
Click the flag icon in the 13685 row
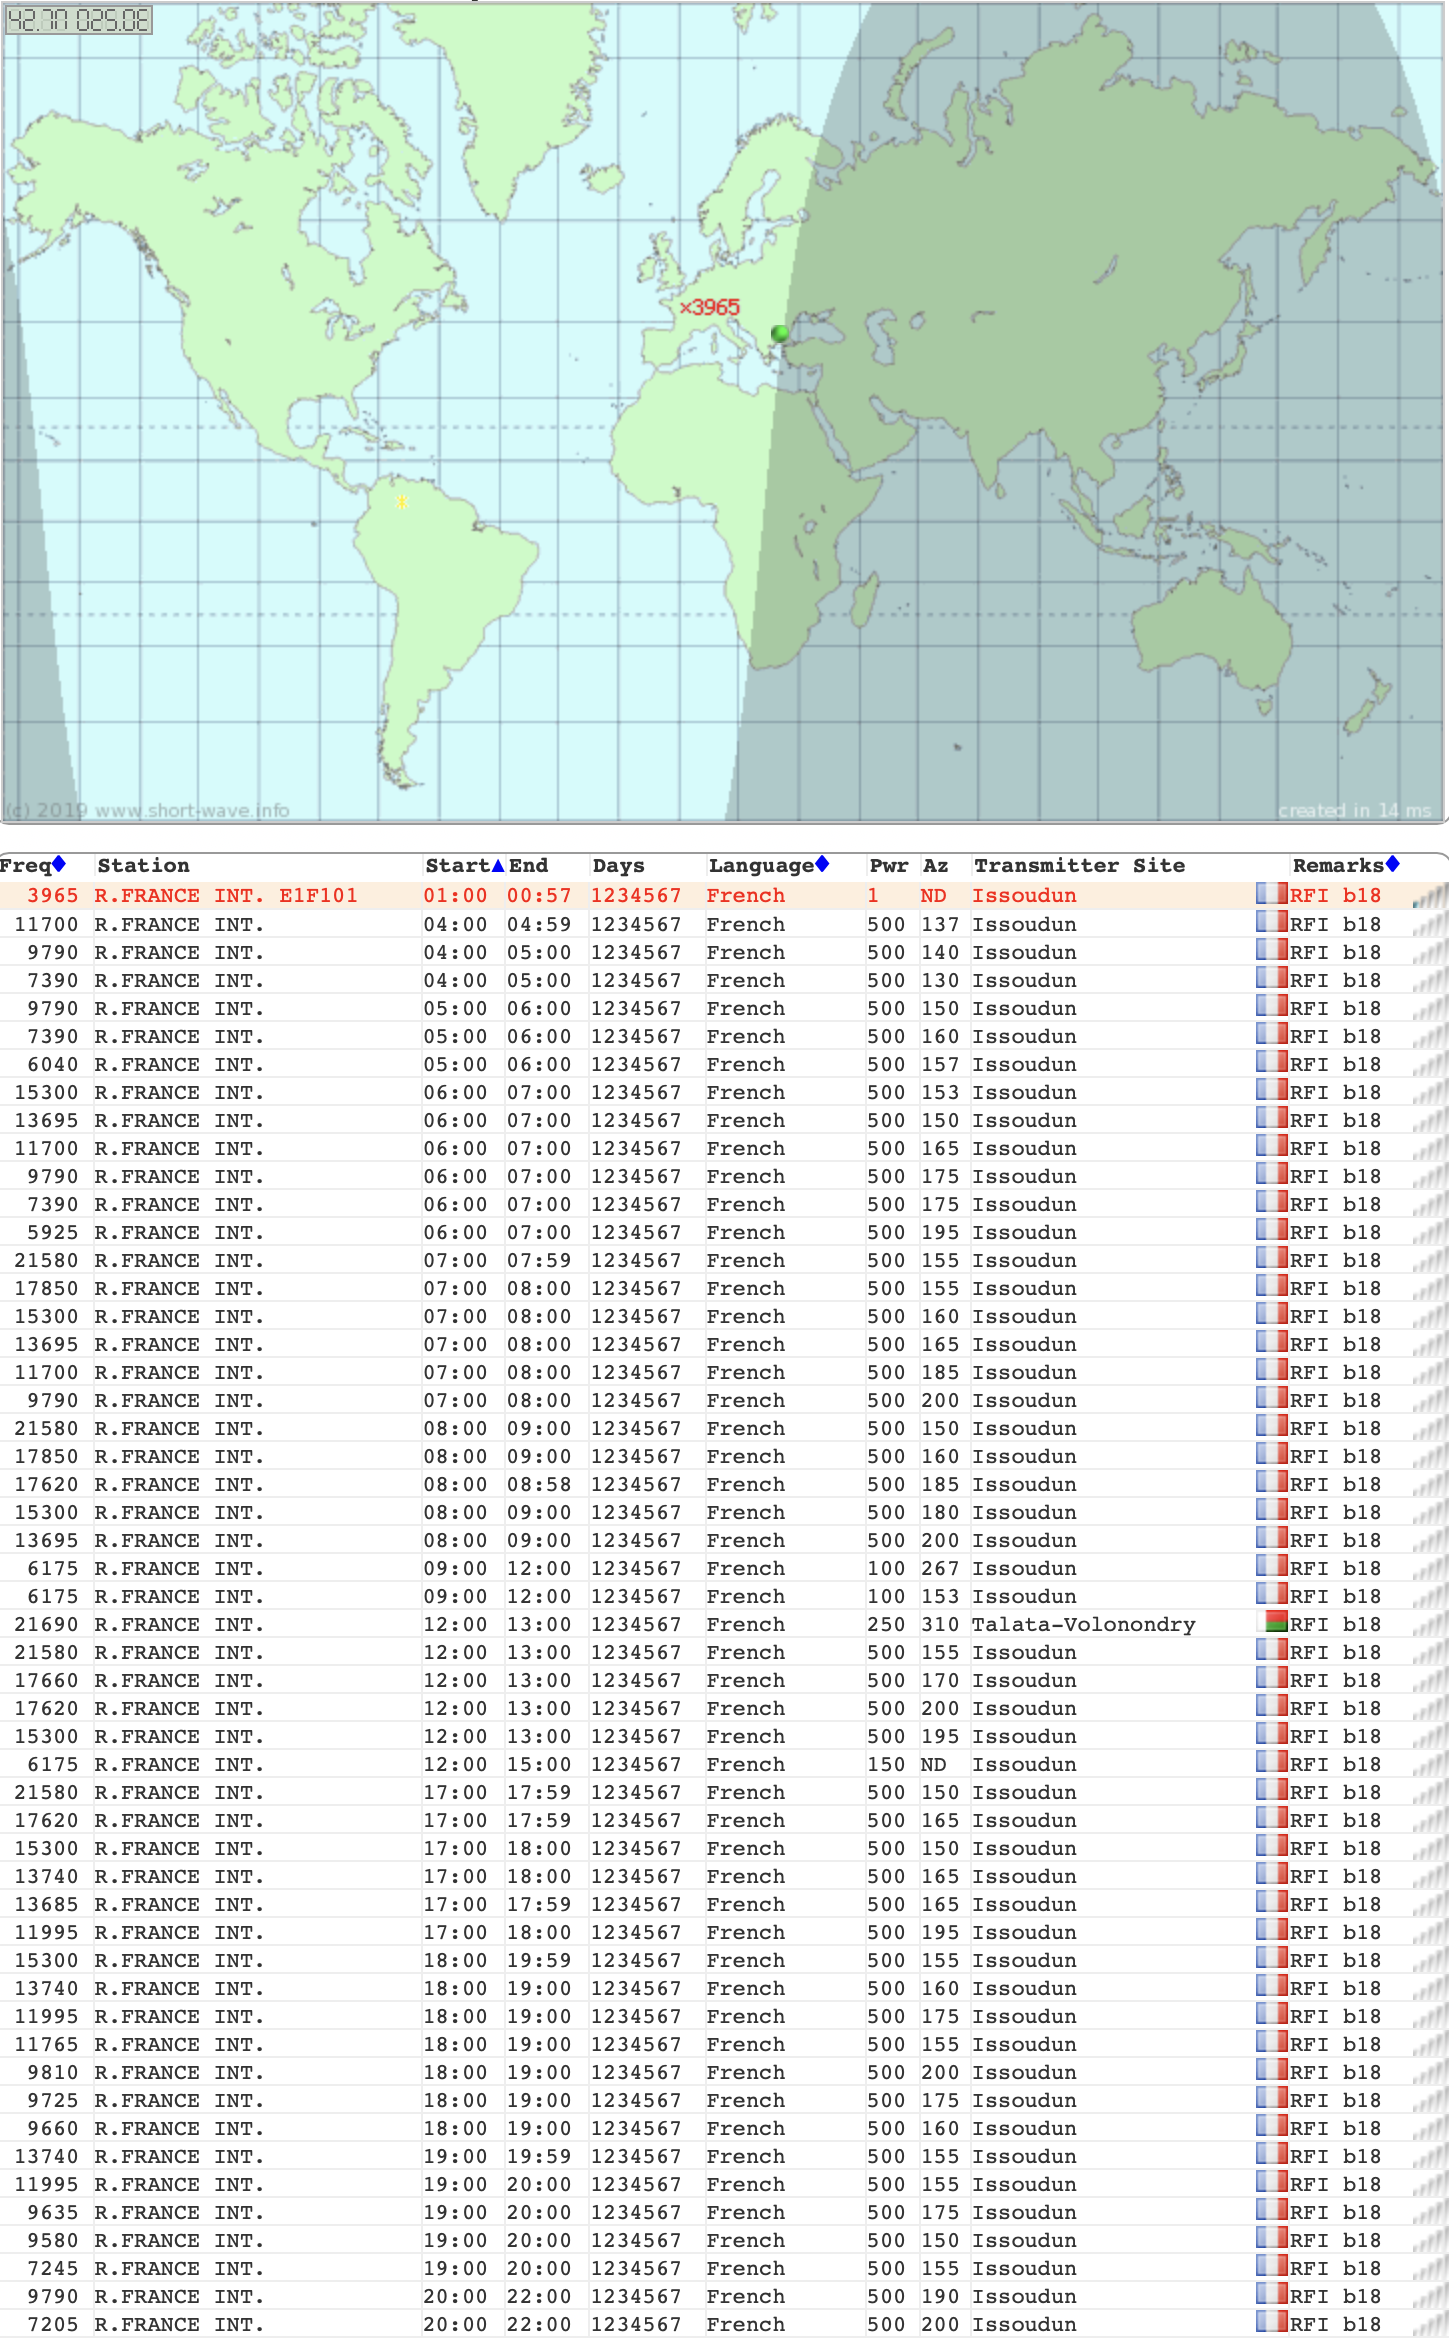coord(1272,1902)
